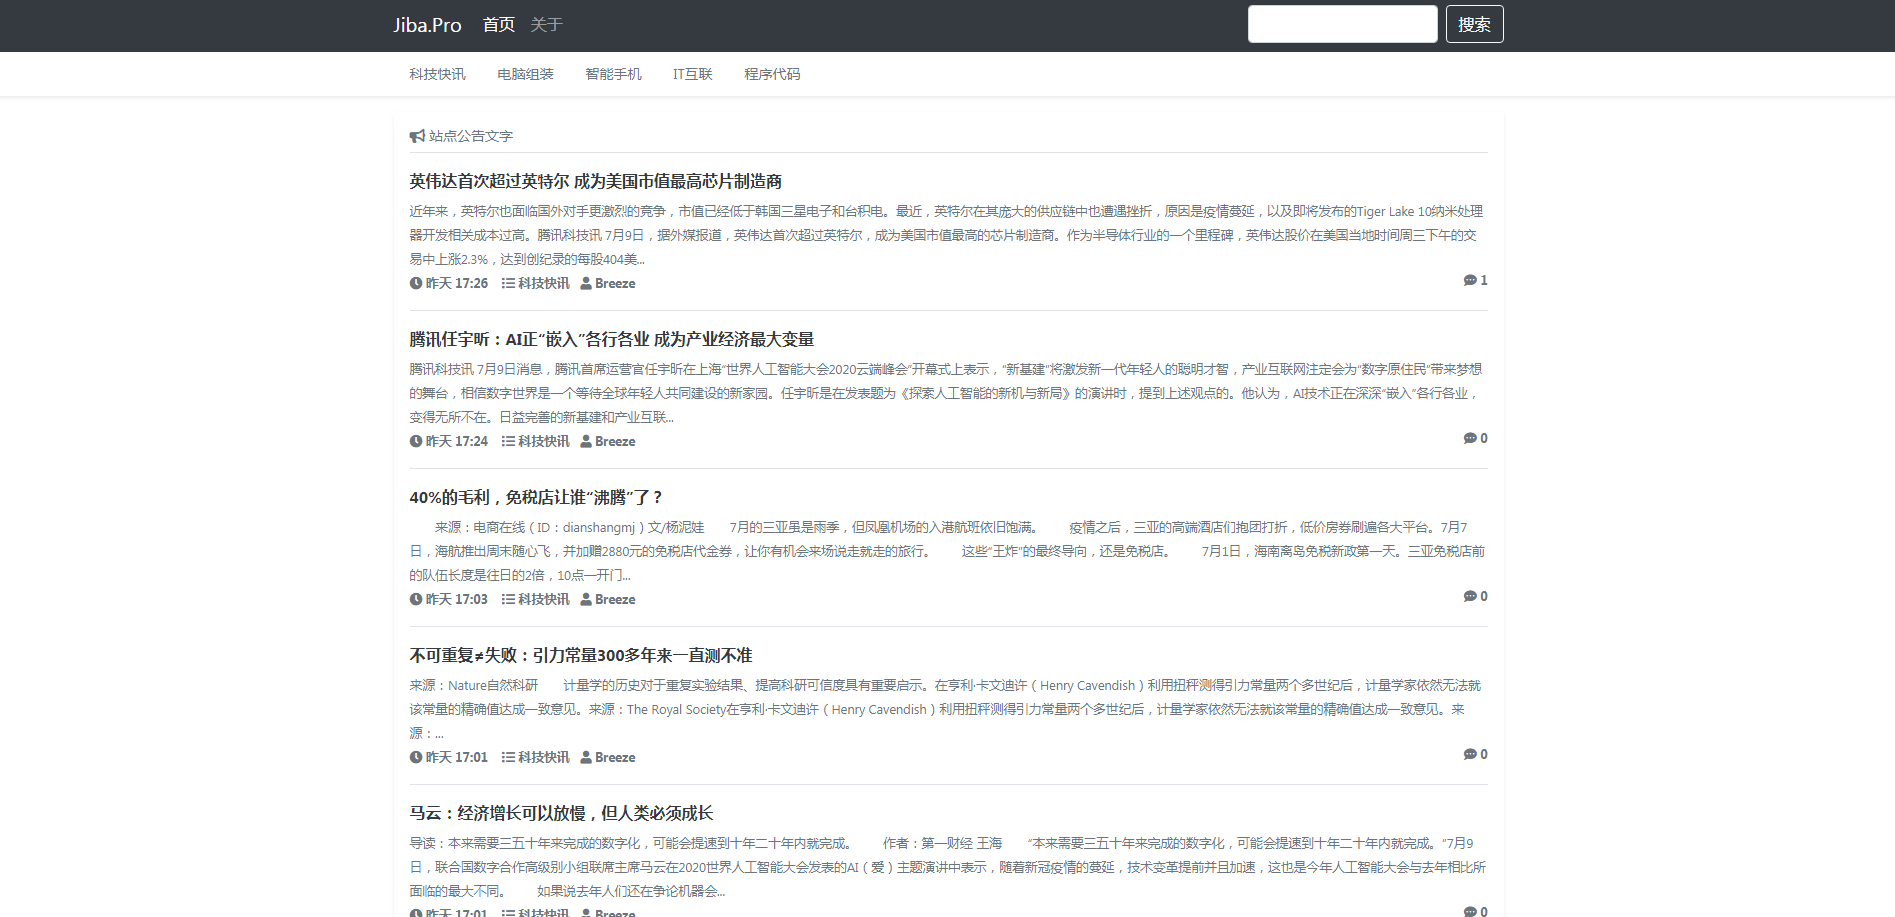Click the comment bubble icon on the Tencent AI article

[x=1469, y=438]
